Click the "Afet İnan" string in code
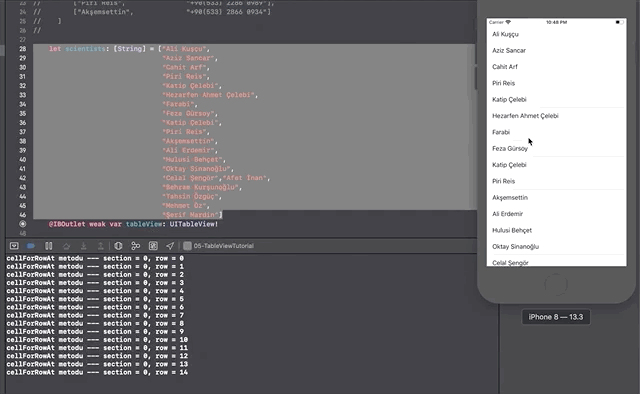 (245, 178)
